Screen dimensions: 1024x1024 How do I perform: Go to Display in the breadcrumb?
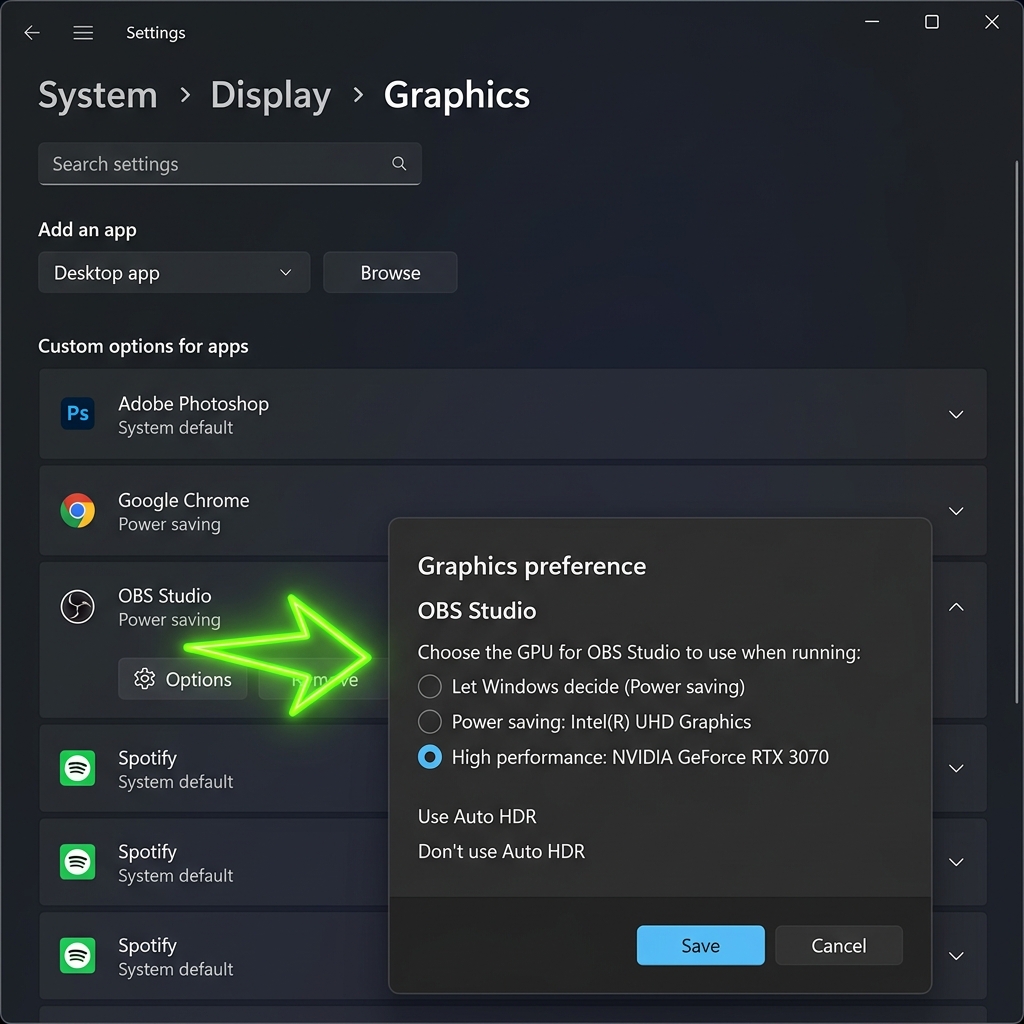pos(270,95)
